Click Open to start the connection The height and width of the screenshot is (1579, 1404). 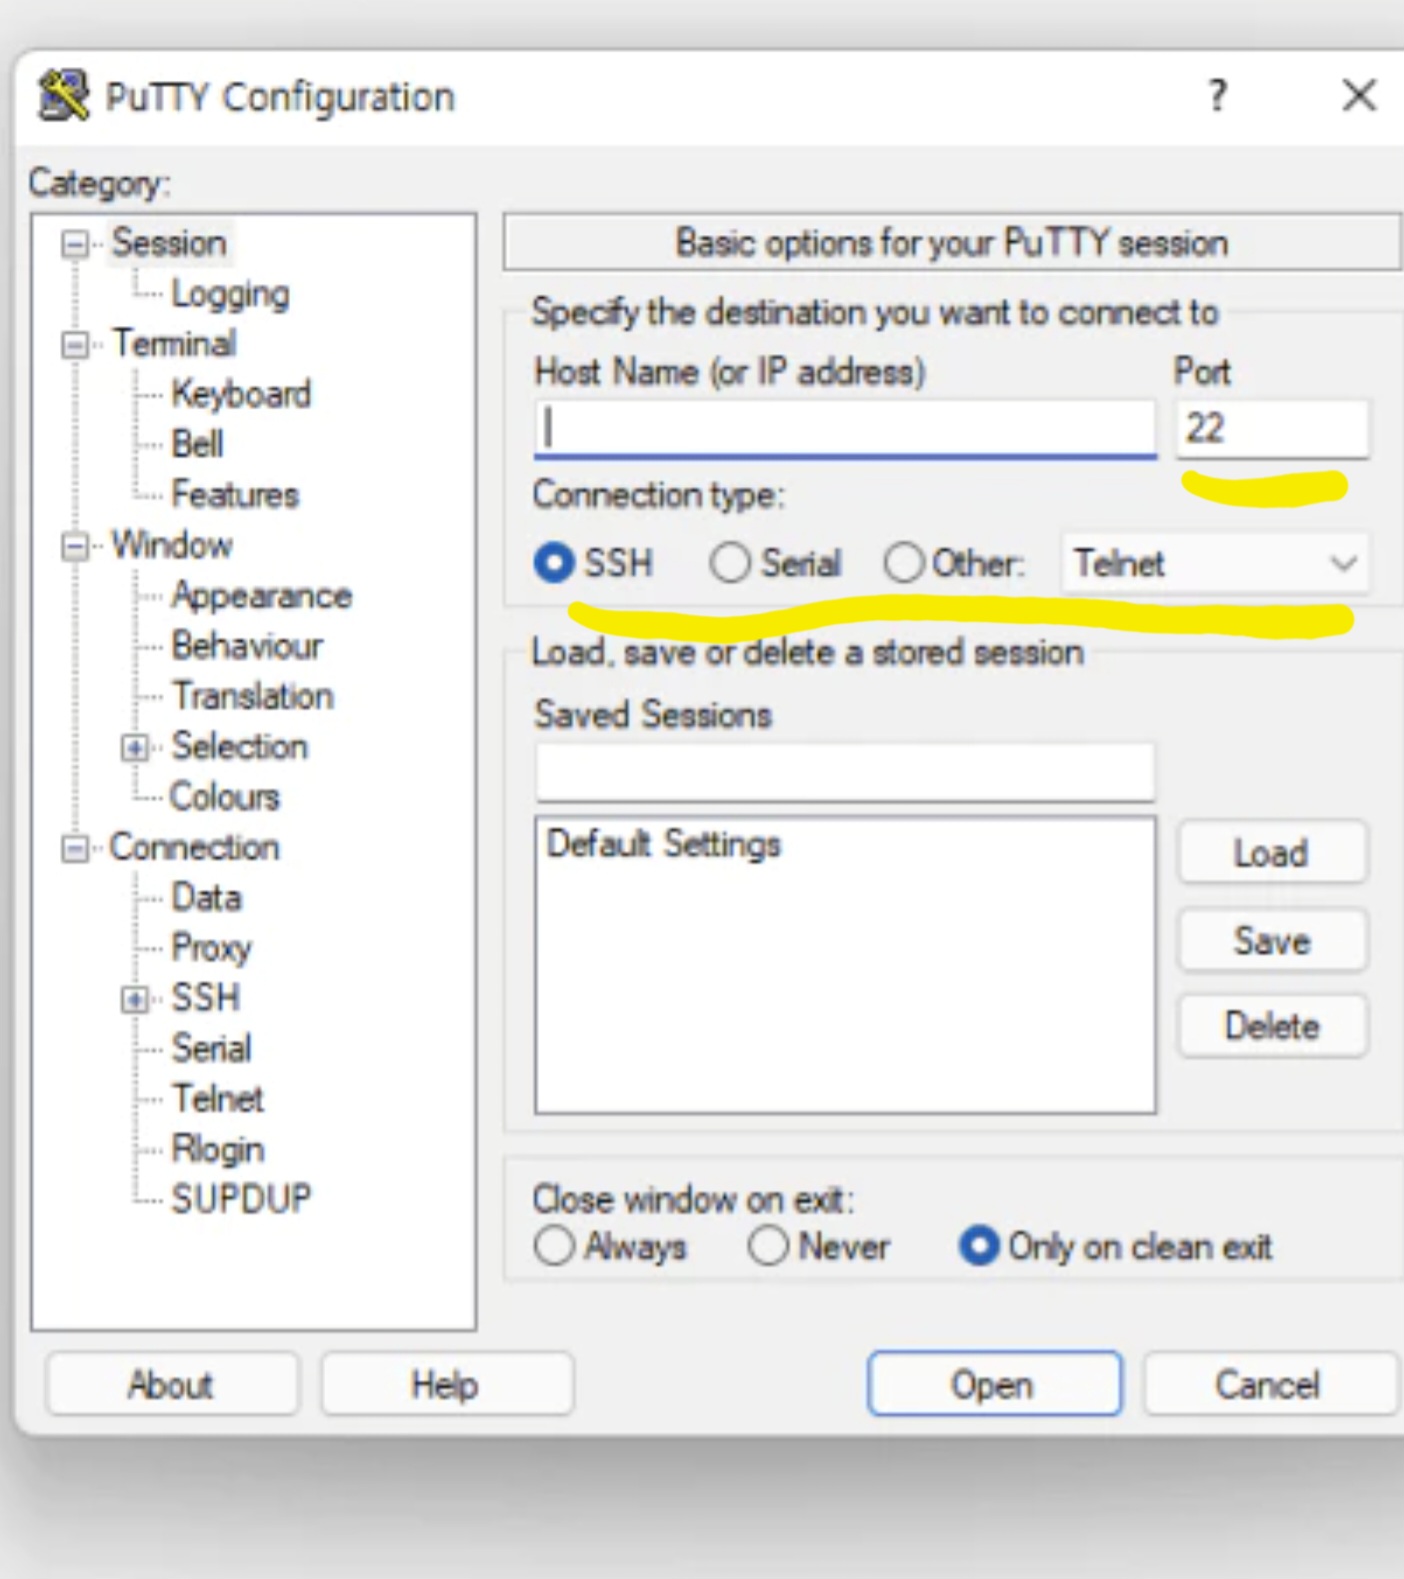click(994, 1385)
